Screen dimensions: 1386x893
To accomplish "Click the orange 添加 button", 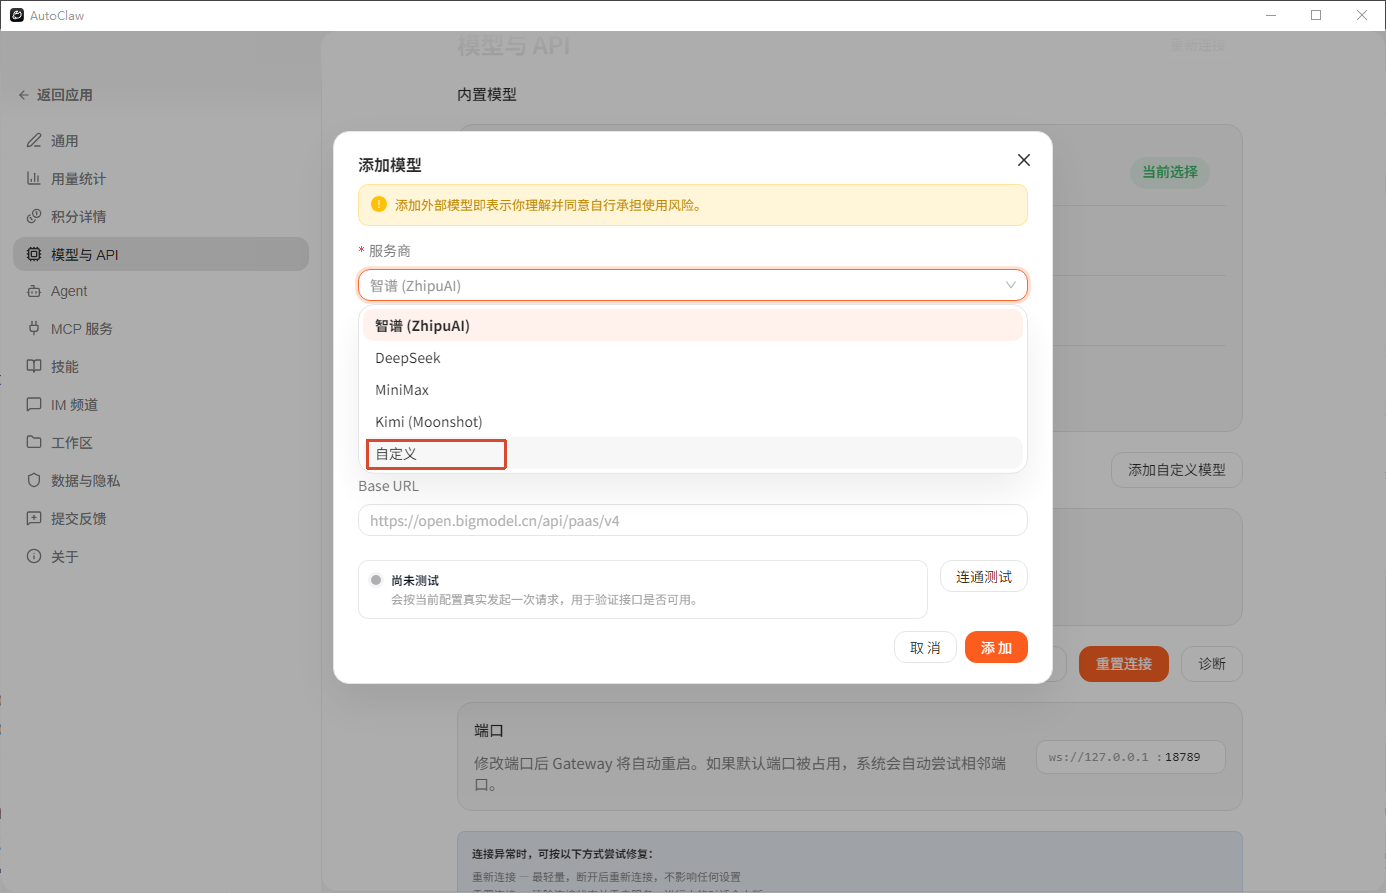I will tap(996, 647).
